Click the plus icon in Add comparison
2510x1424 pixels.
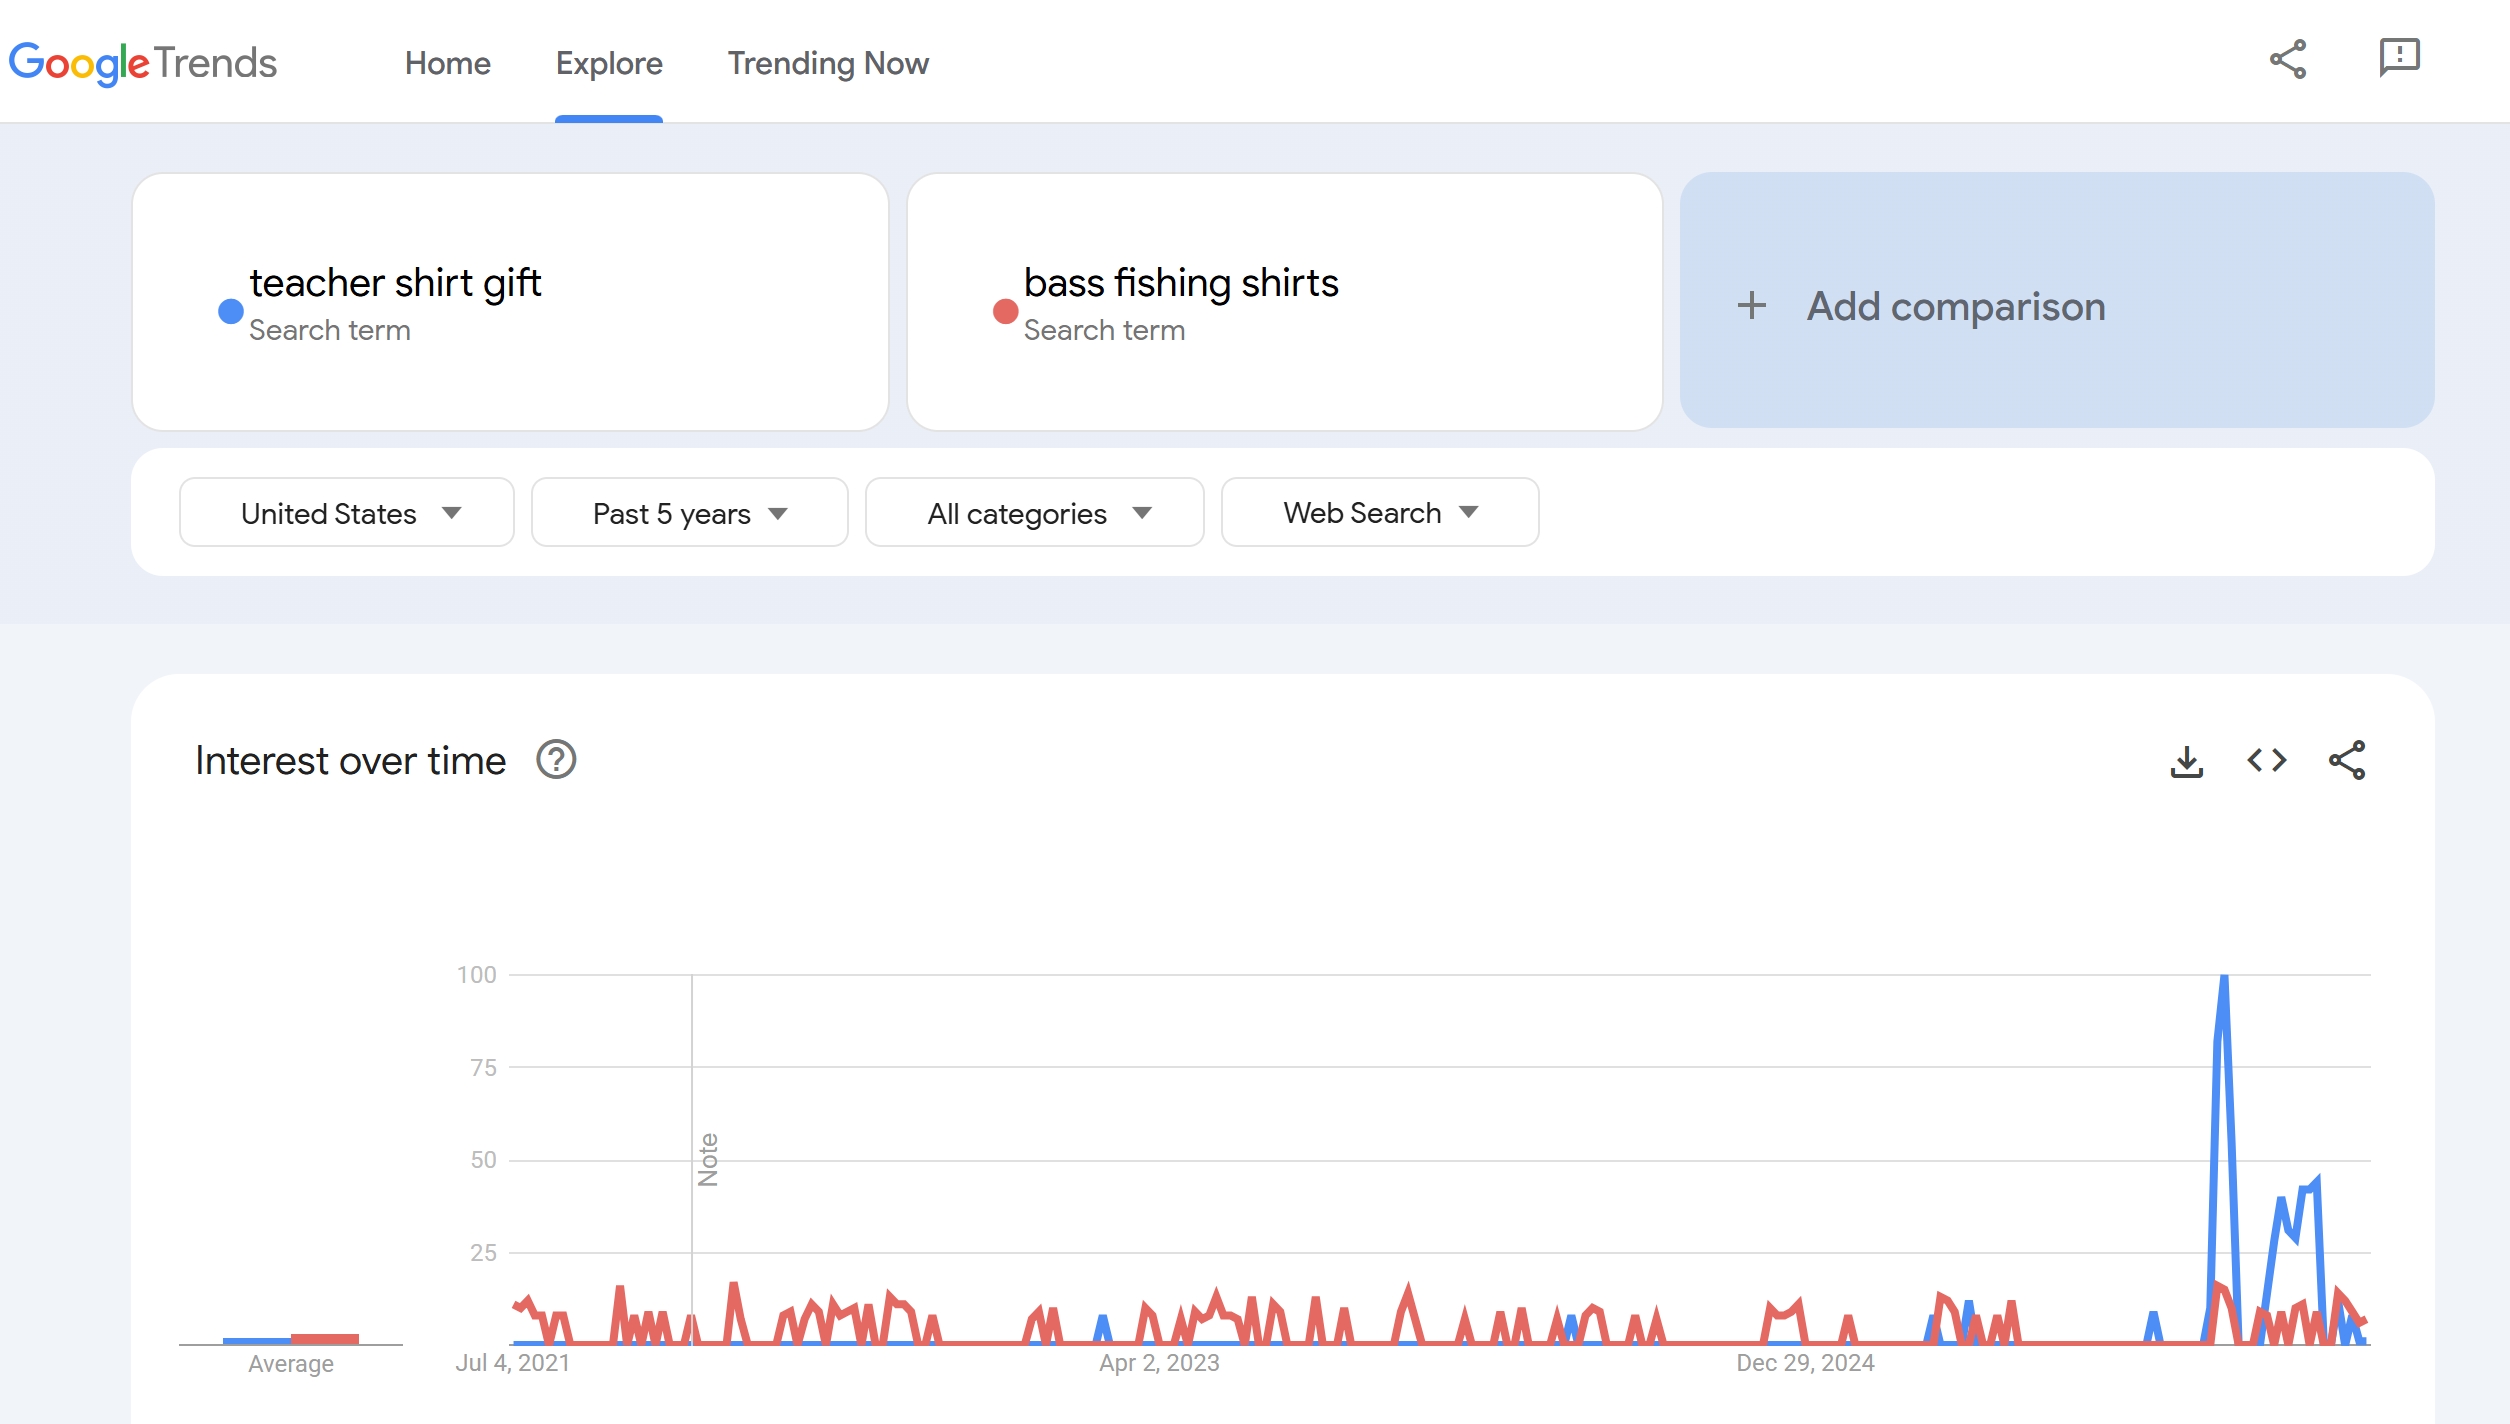1751,305
